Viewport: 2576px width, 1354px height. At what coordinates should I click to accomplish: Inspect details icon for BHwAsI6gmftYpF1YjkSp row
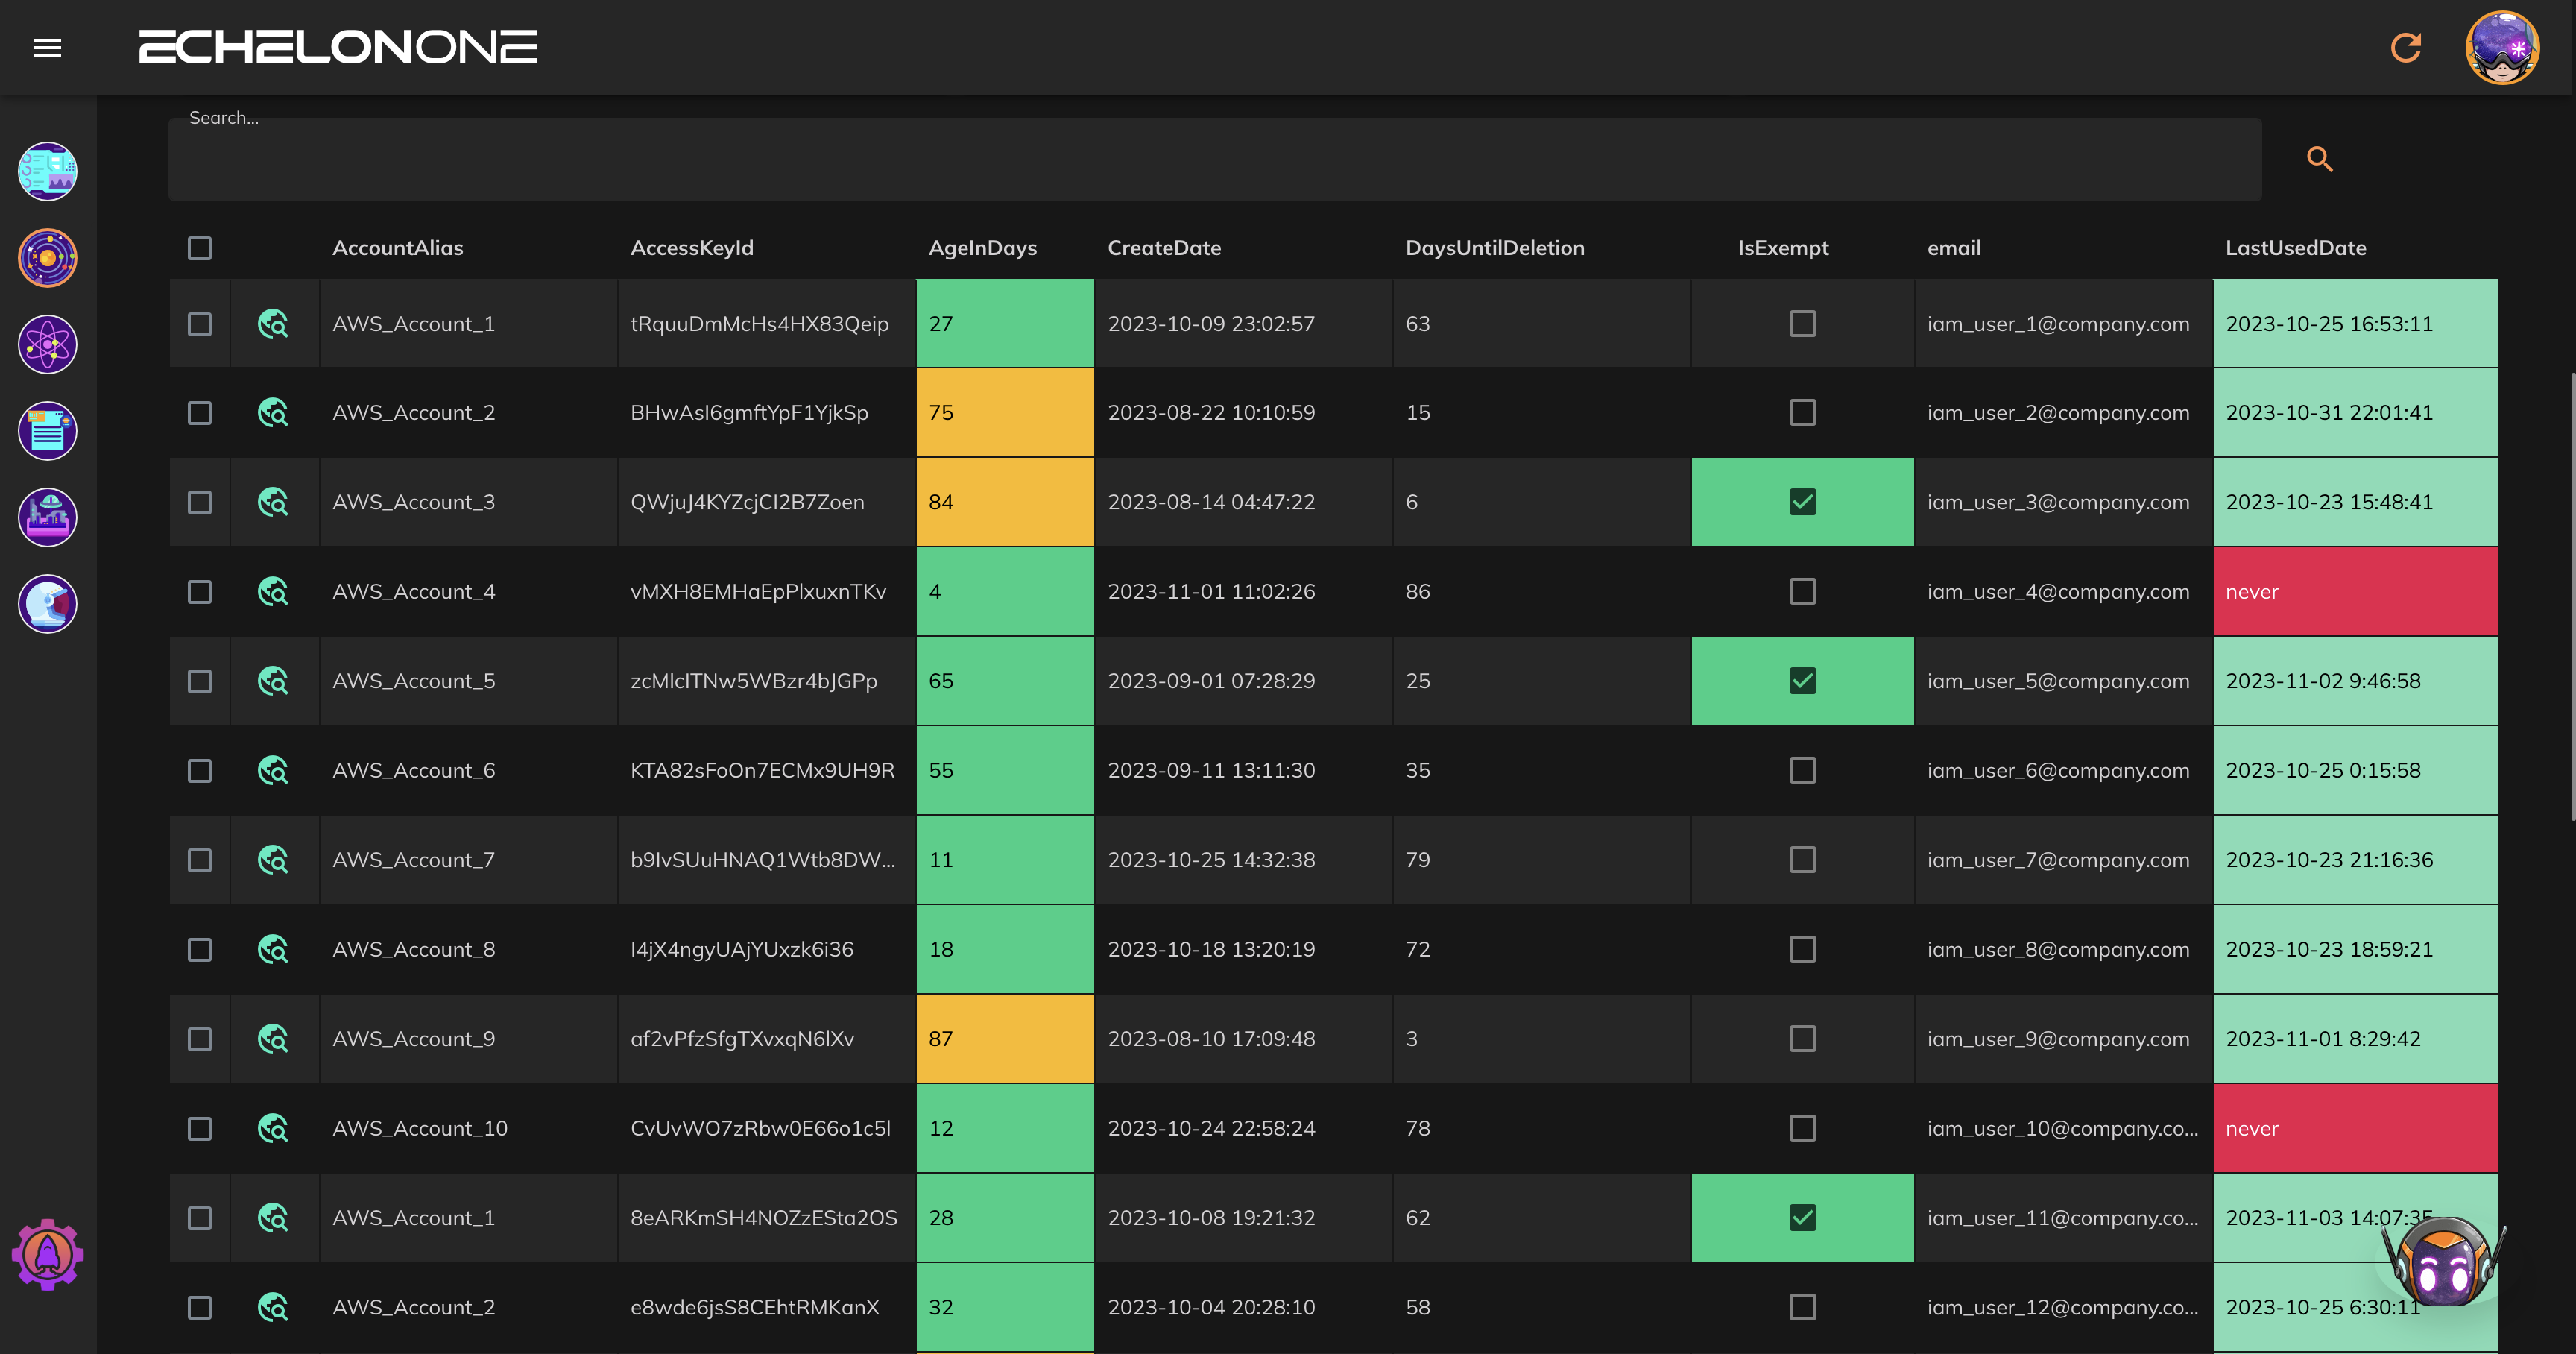click(273, 413)
